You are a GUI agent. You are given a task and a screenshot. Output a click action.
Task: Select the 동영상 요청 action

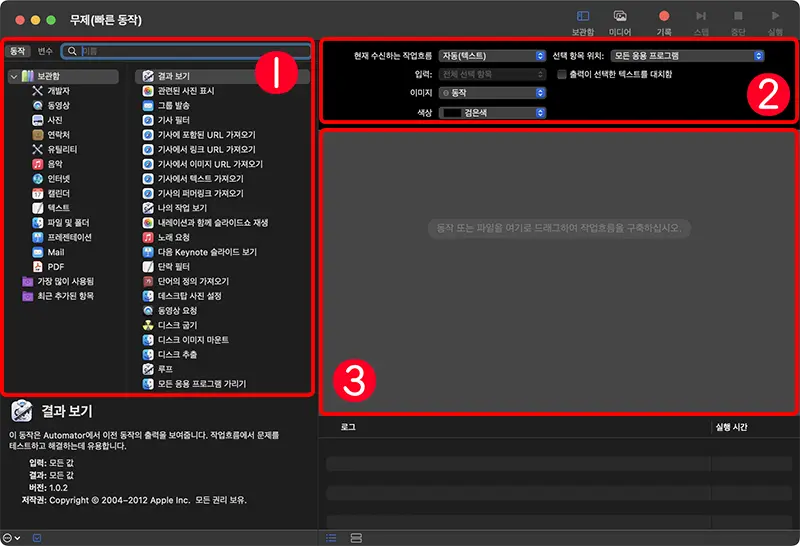click(169, 311)
